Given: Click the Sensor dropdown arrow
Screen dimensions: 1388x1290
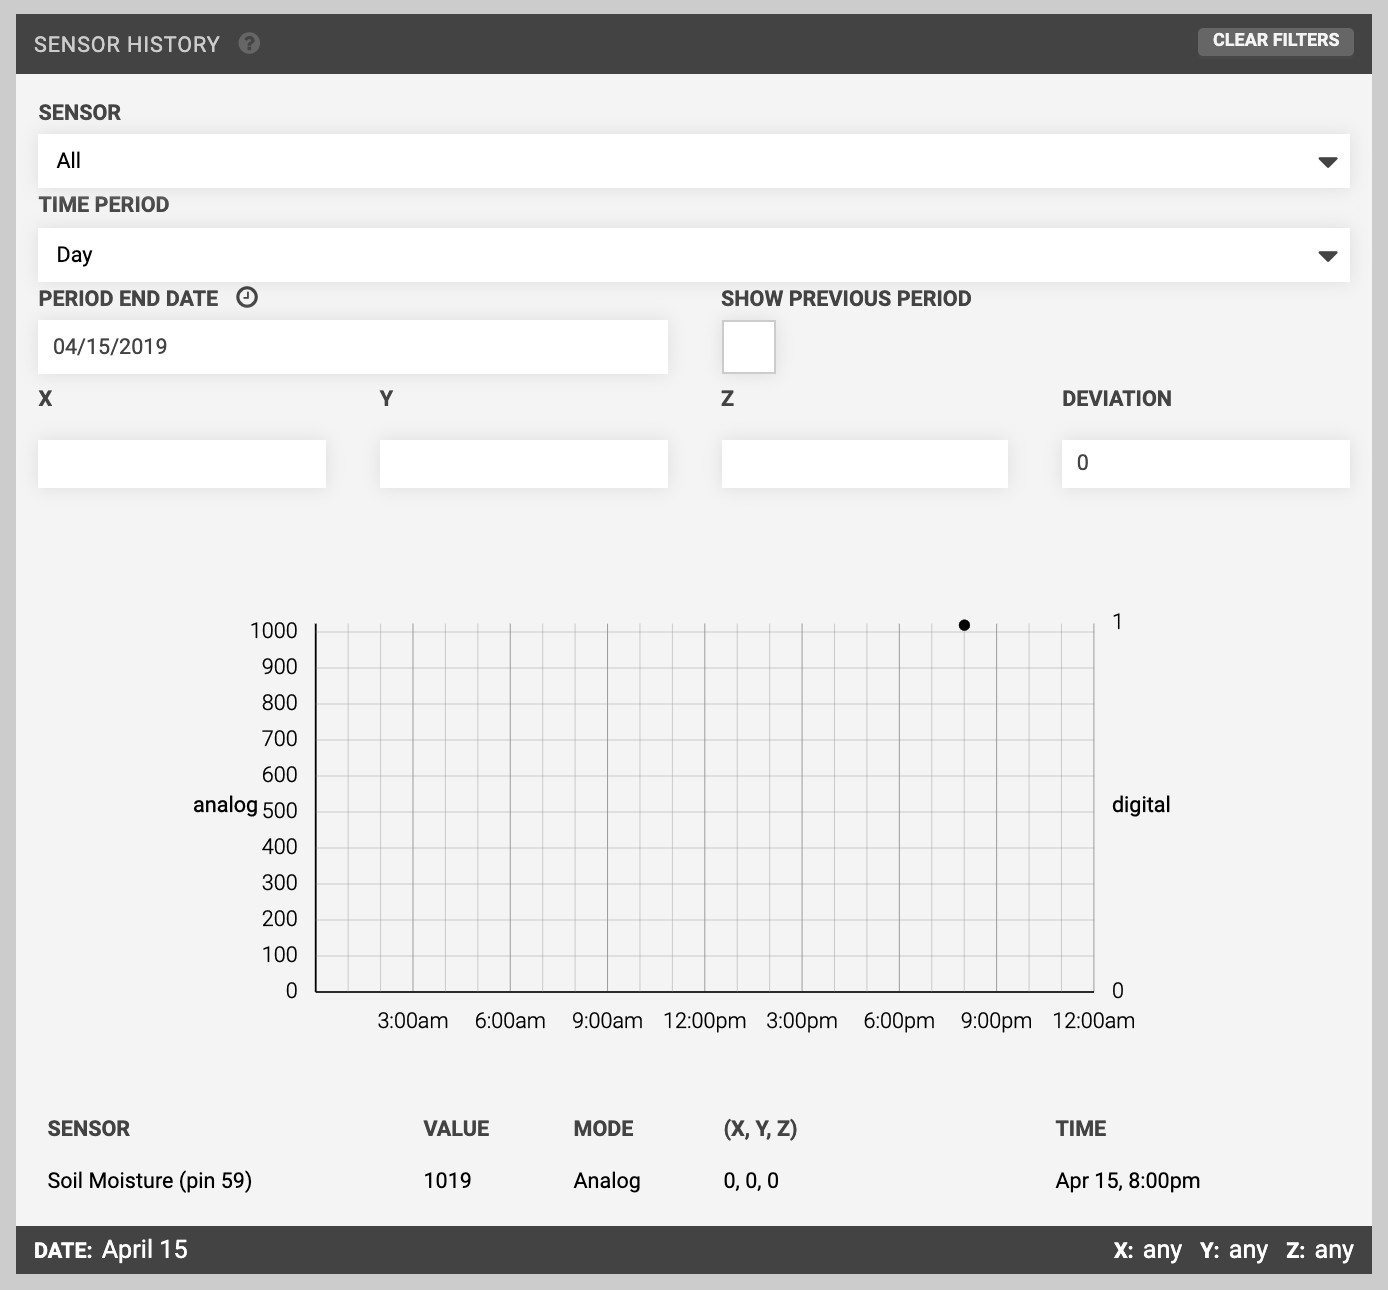Looking at the screenshot, I should coord(1327,162).
